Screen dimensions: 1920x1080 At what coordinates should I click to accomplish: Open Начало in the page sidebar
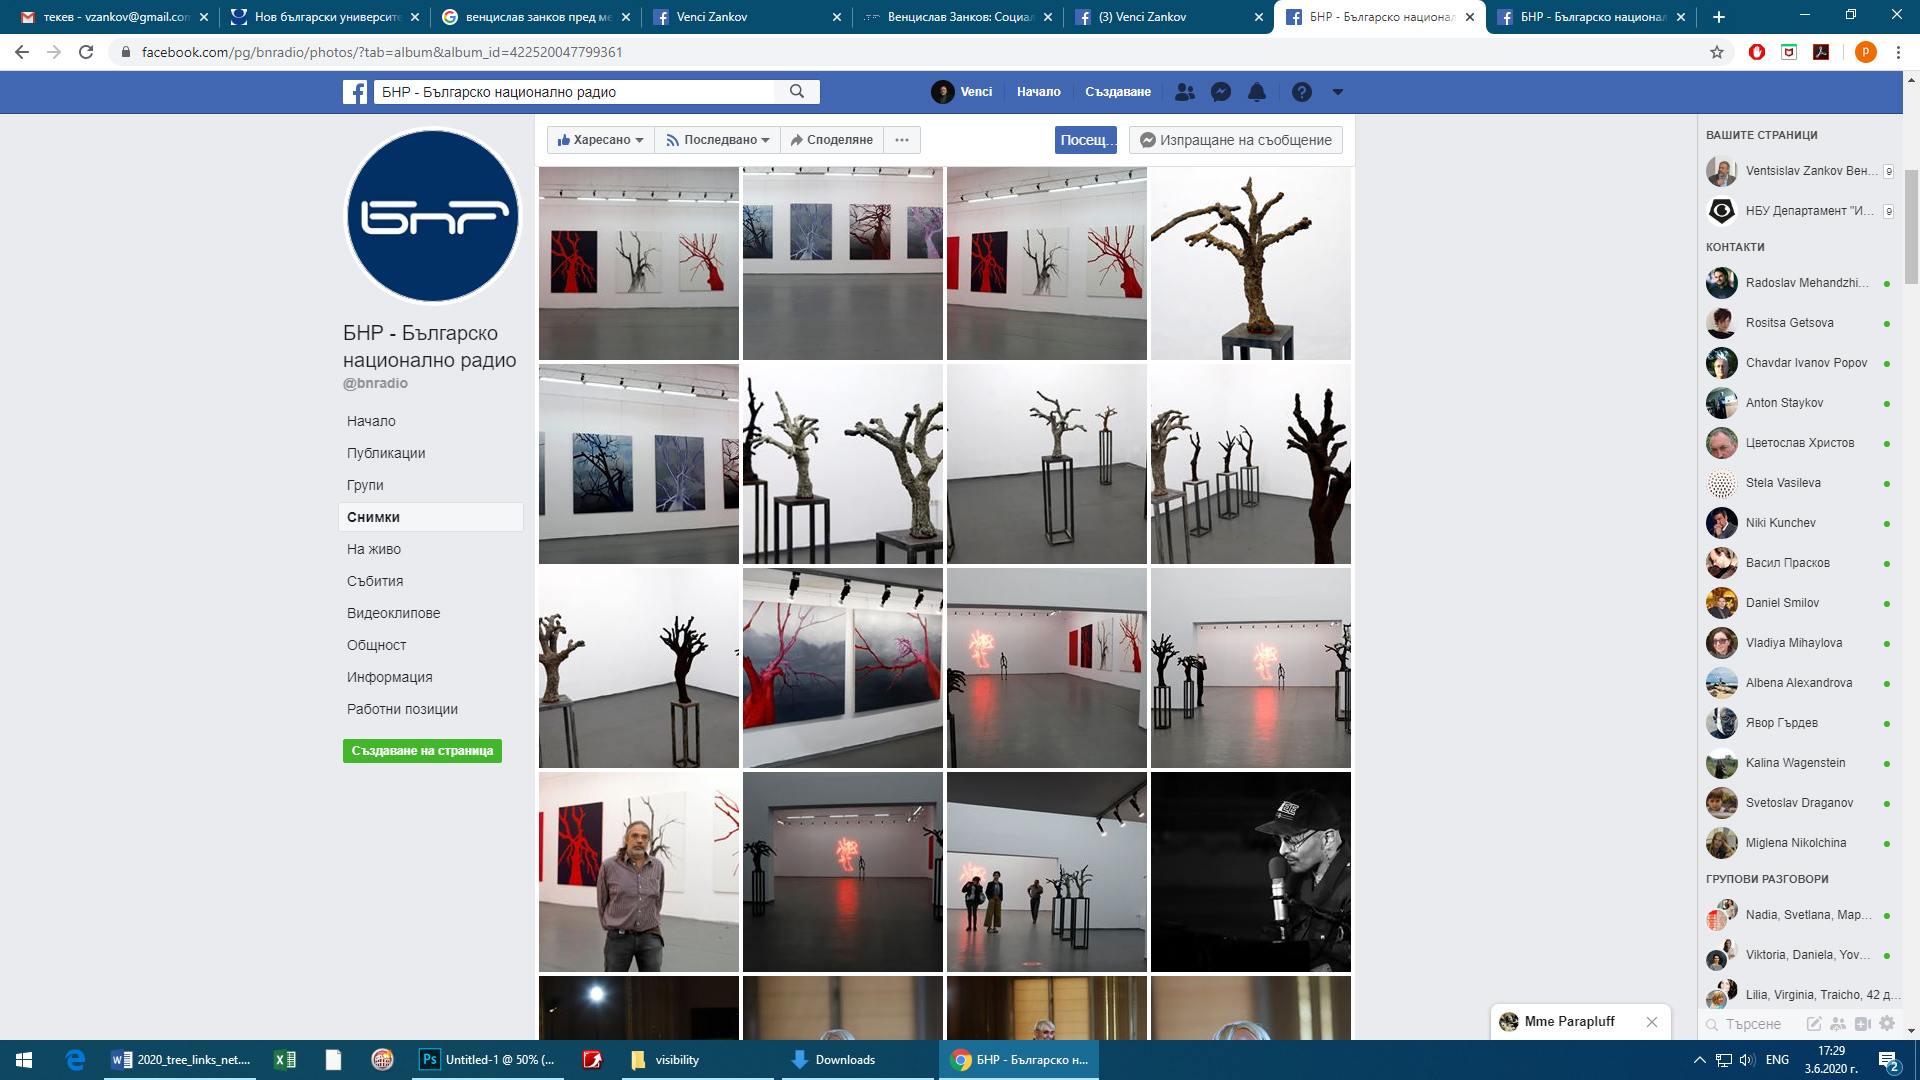pyautogui.click(x=371, y=421)
